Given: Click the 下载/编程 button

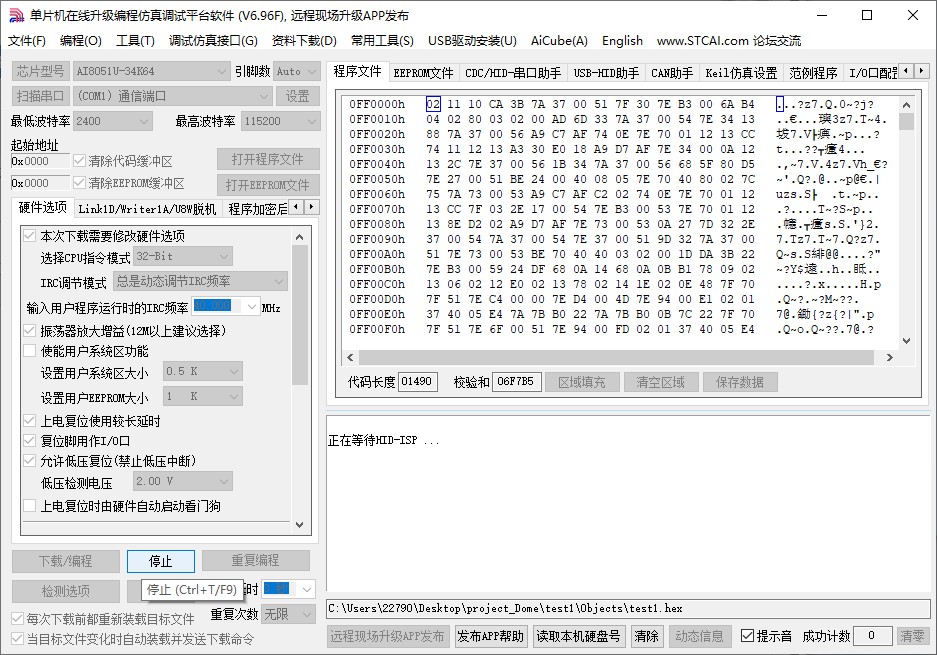Looking at the screenshot, I should [64, 561].
